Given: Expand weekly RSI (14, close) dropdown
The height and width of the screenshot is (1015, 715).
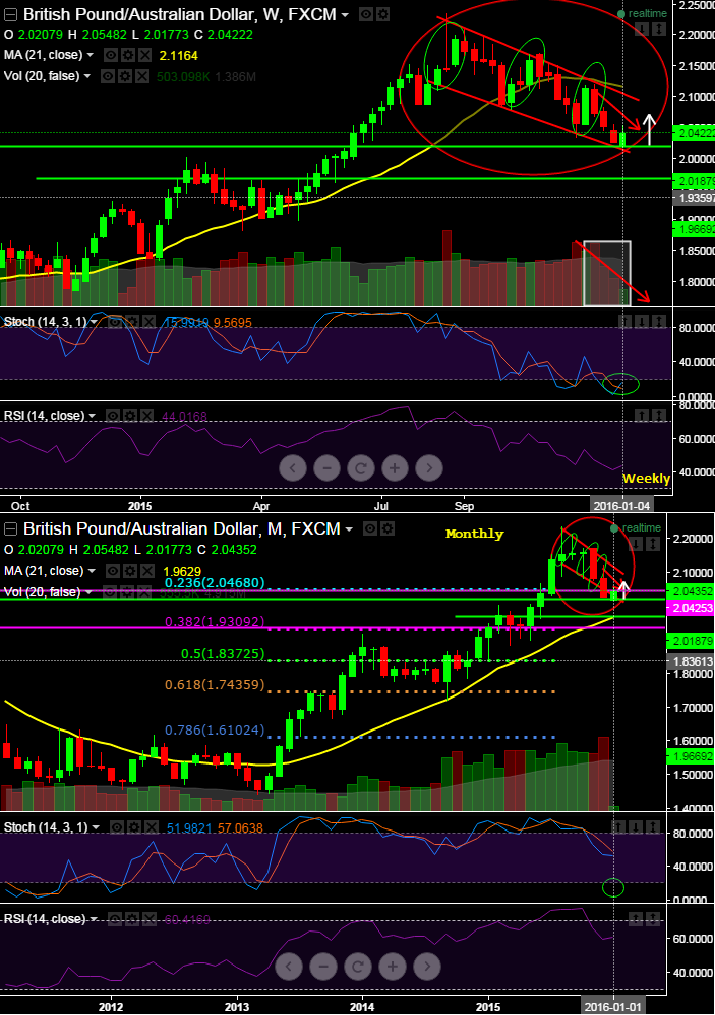Looking at the screenshot, I should coord(92,416).
